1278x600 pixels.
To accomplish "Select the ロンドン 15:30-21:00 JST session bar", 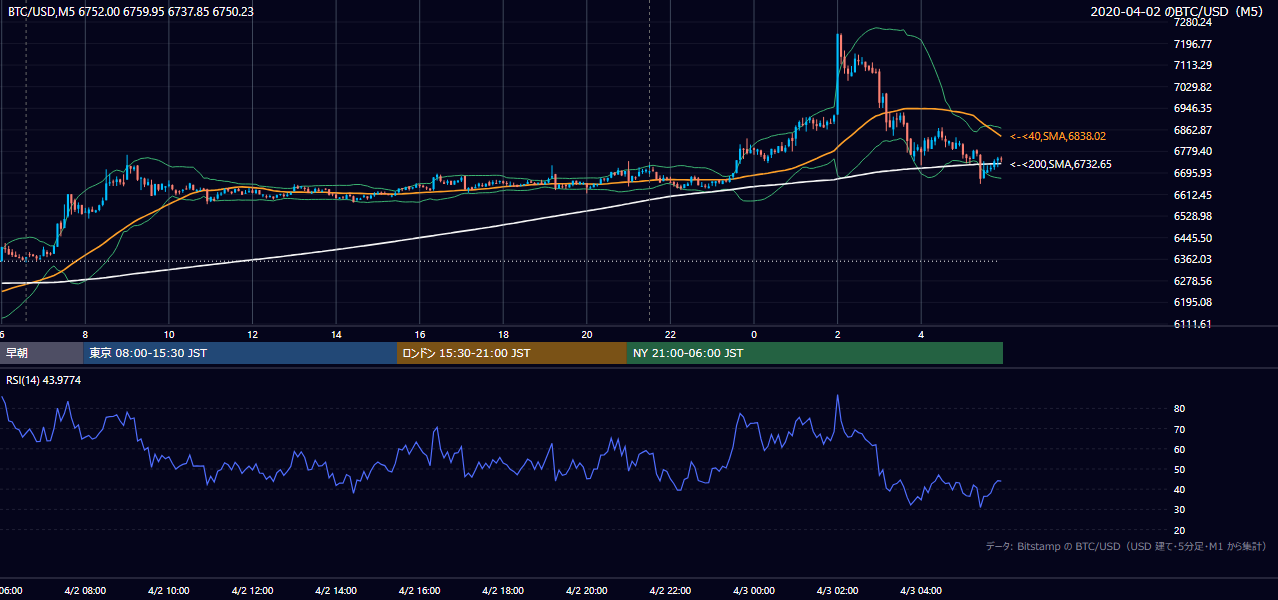I will (512, 353).
